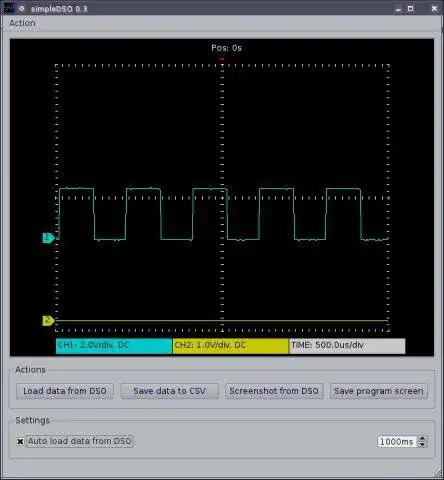Minimize the simpleDSO window
This screenshot has height=480, width=444.
pyautogui.click(x=398, y=9)
